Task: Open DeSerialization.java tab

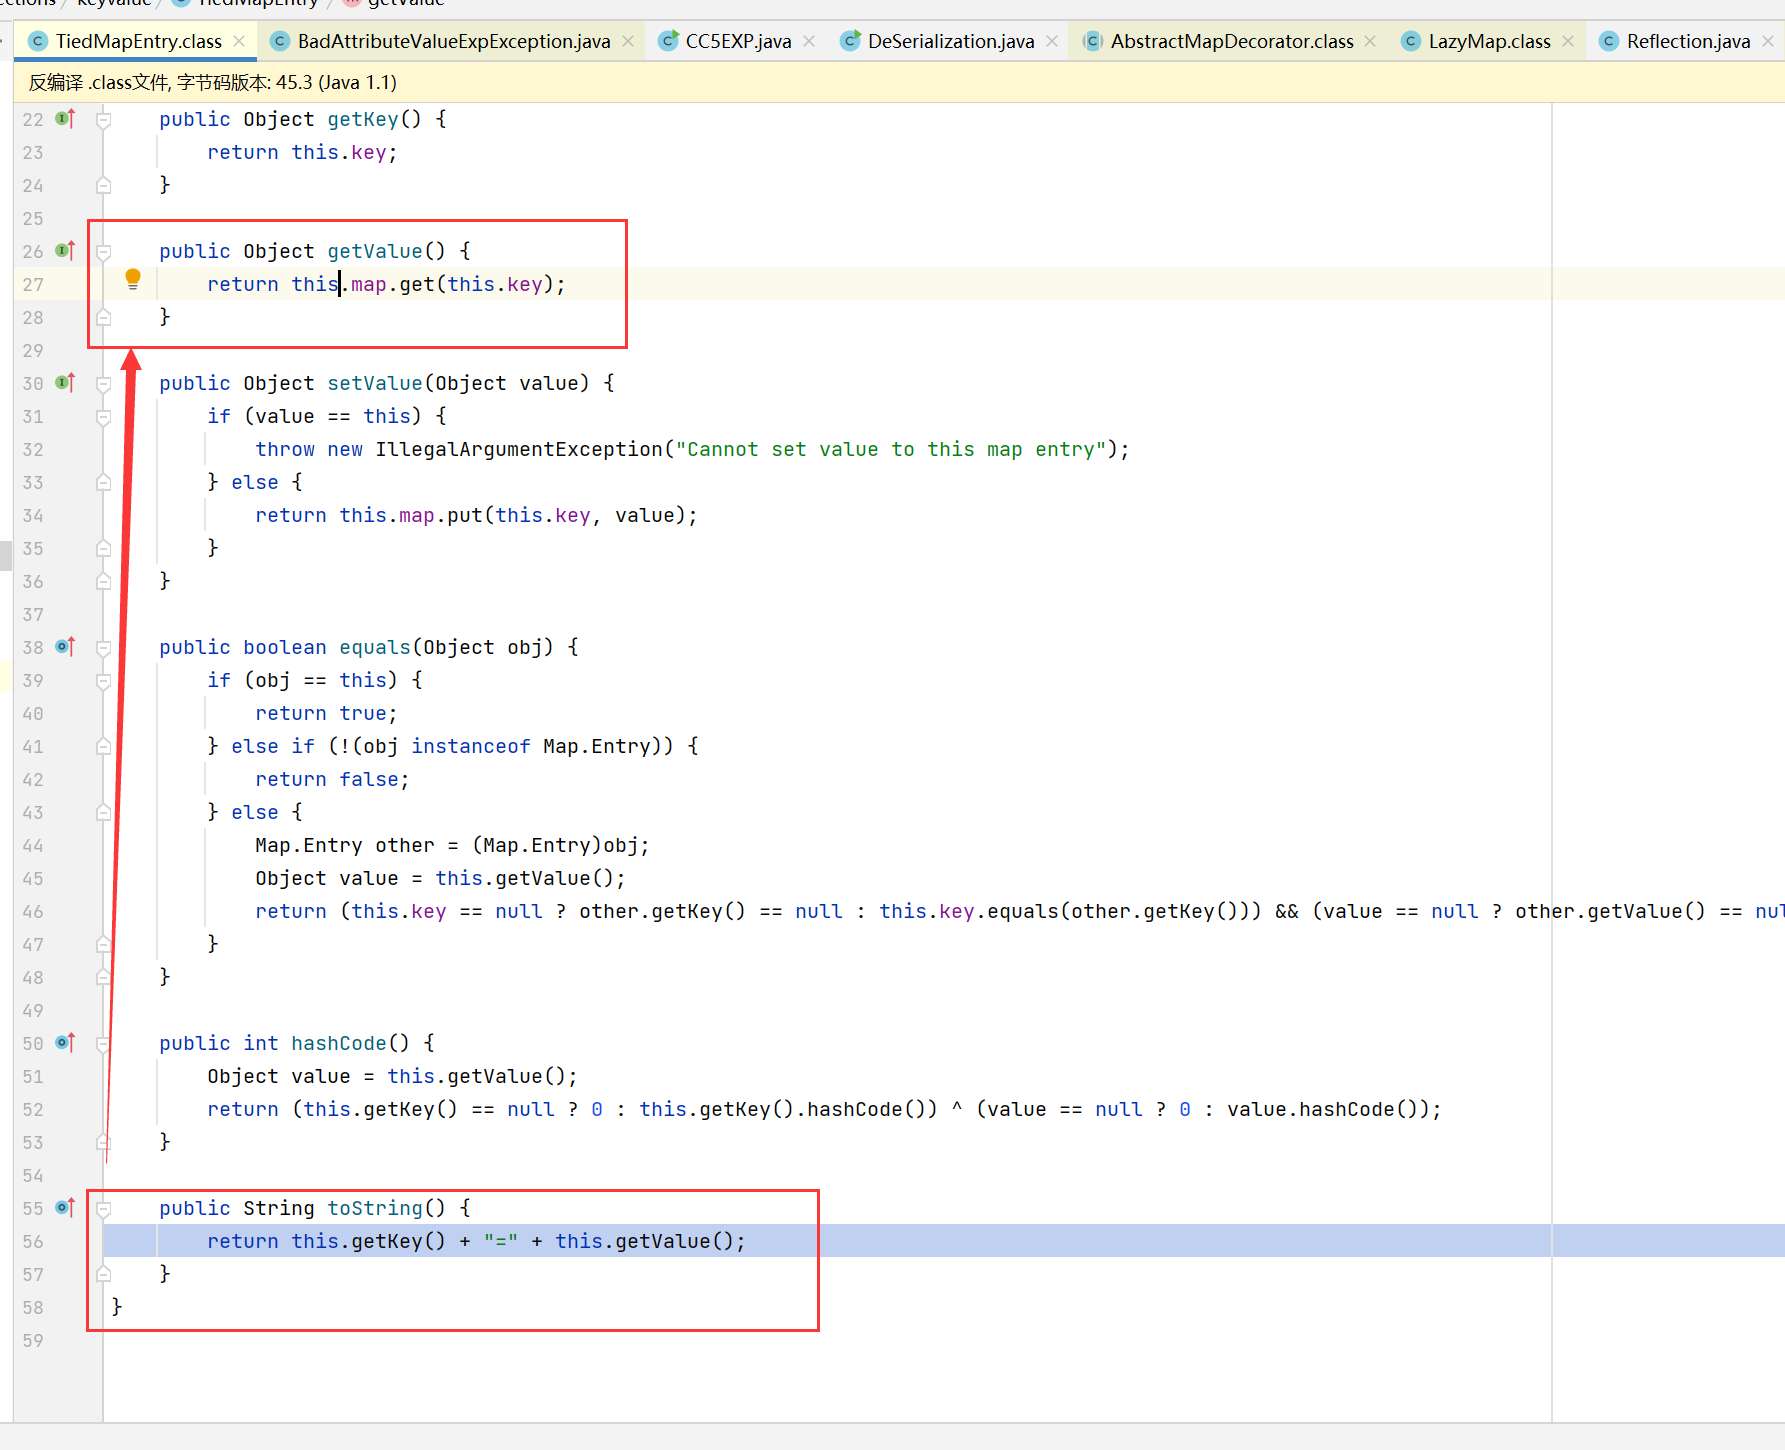Action: pos(950,41)
